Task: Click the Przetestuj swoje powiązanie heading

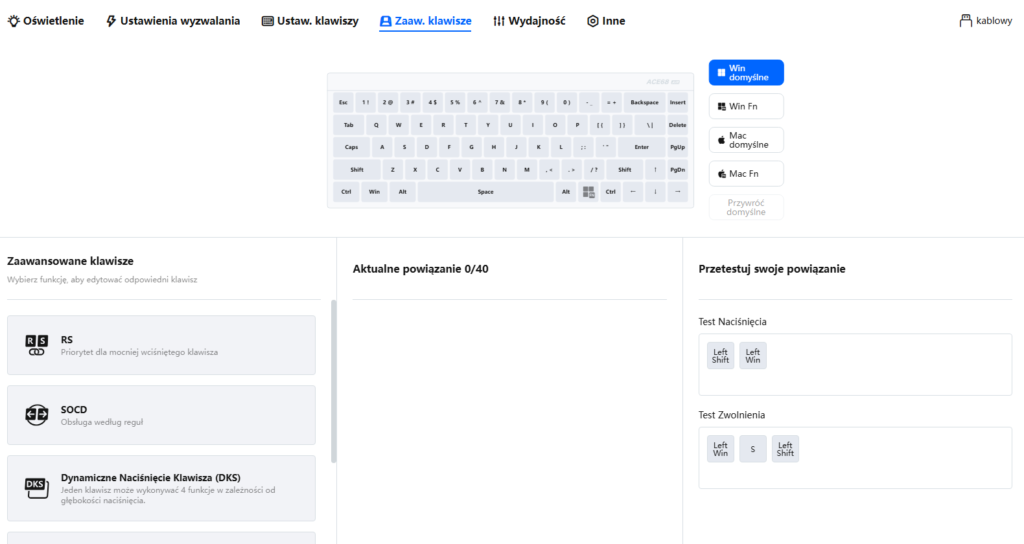Action: tap(772, 268)
